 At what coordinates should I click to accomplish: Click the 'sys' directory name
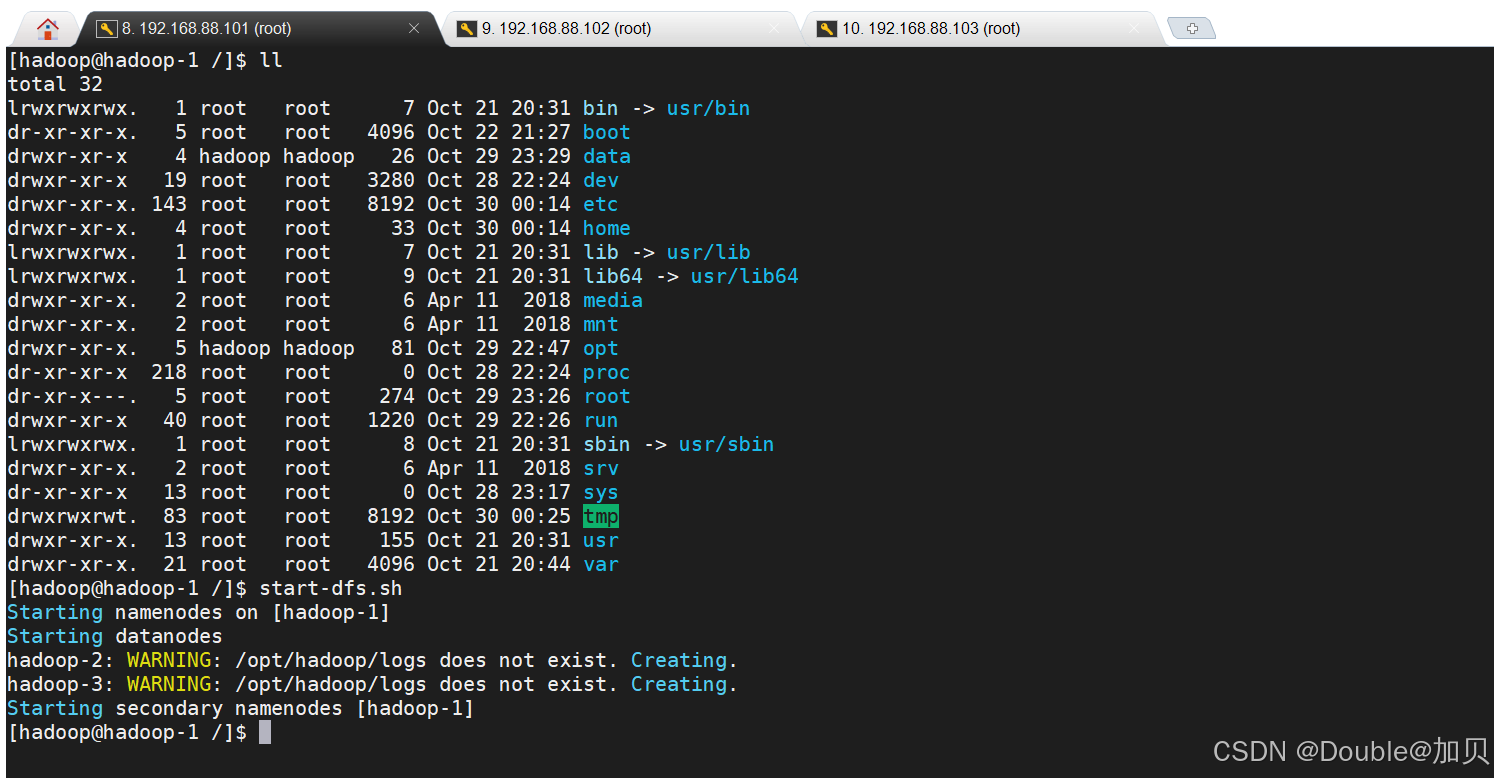(601, 492)
